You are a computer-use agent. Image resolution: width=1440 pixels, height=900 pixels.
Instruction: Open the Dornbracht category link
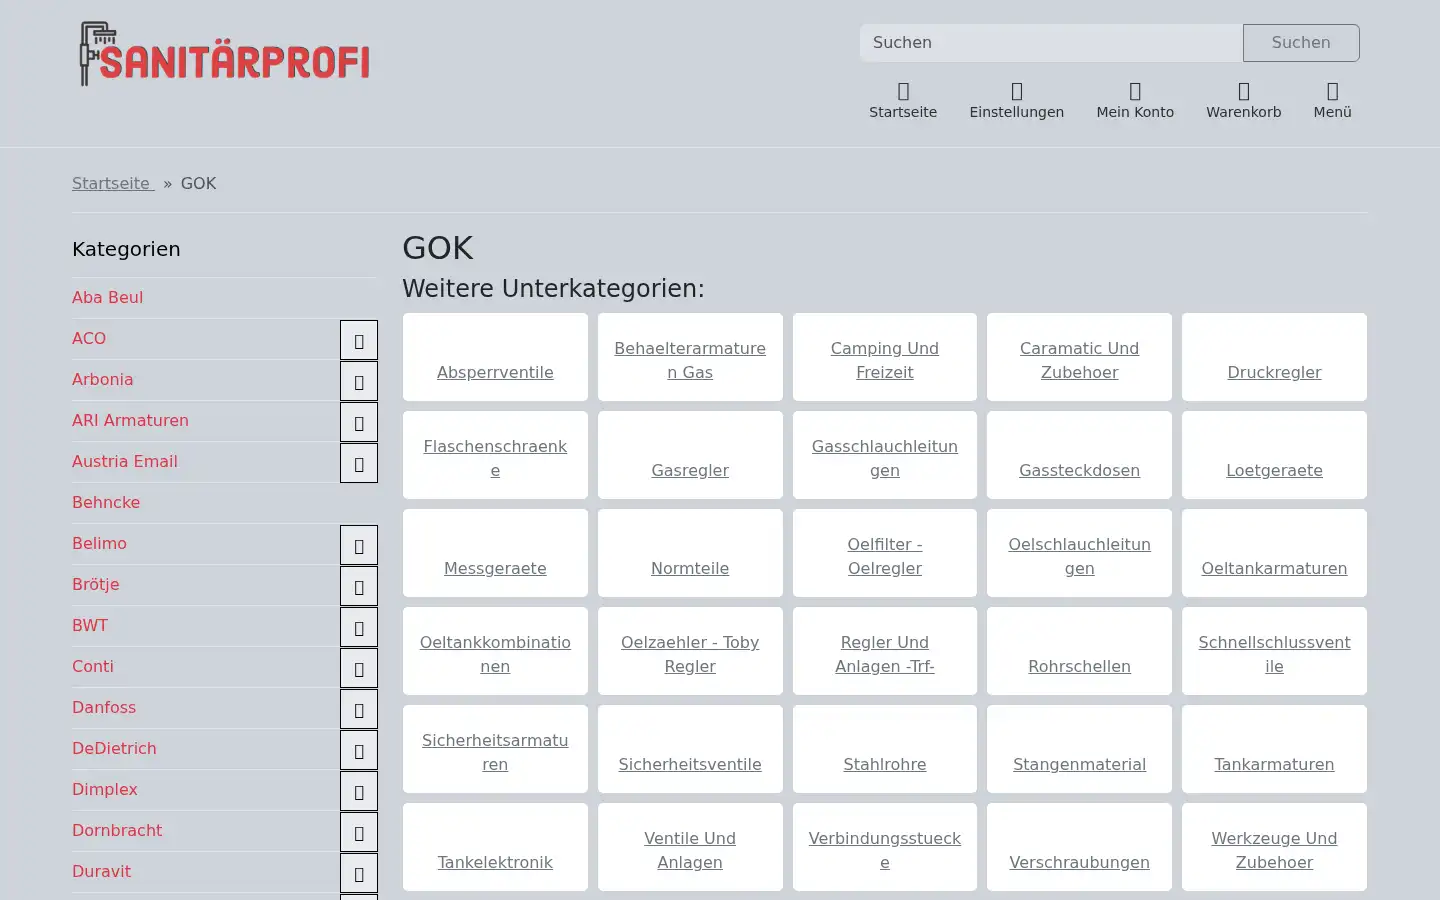117,830
